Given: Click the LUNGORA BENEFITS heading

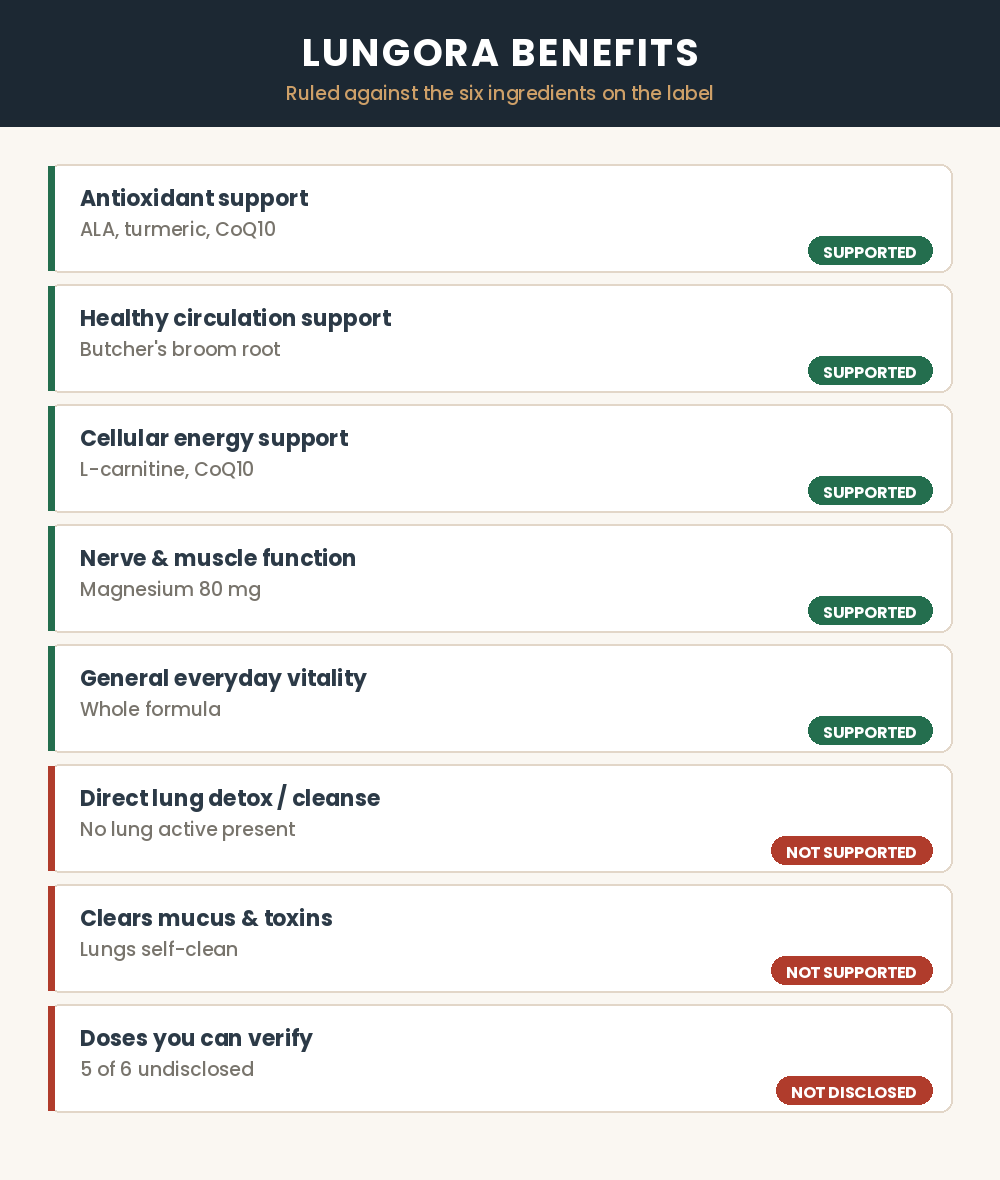Looking at the screenshot, I should [x=500, y=53].
